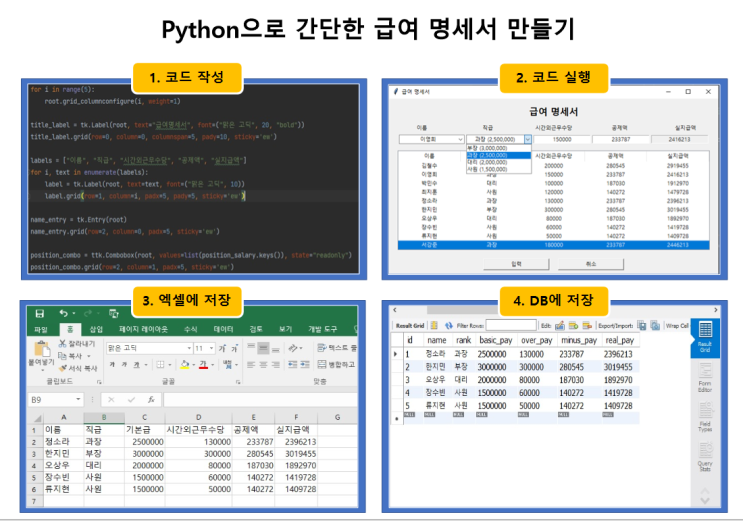Open the 이름 combobox in payroll window

[431, 139]
